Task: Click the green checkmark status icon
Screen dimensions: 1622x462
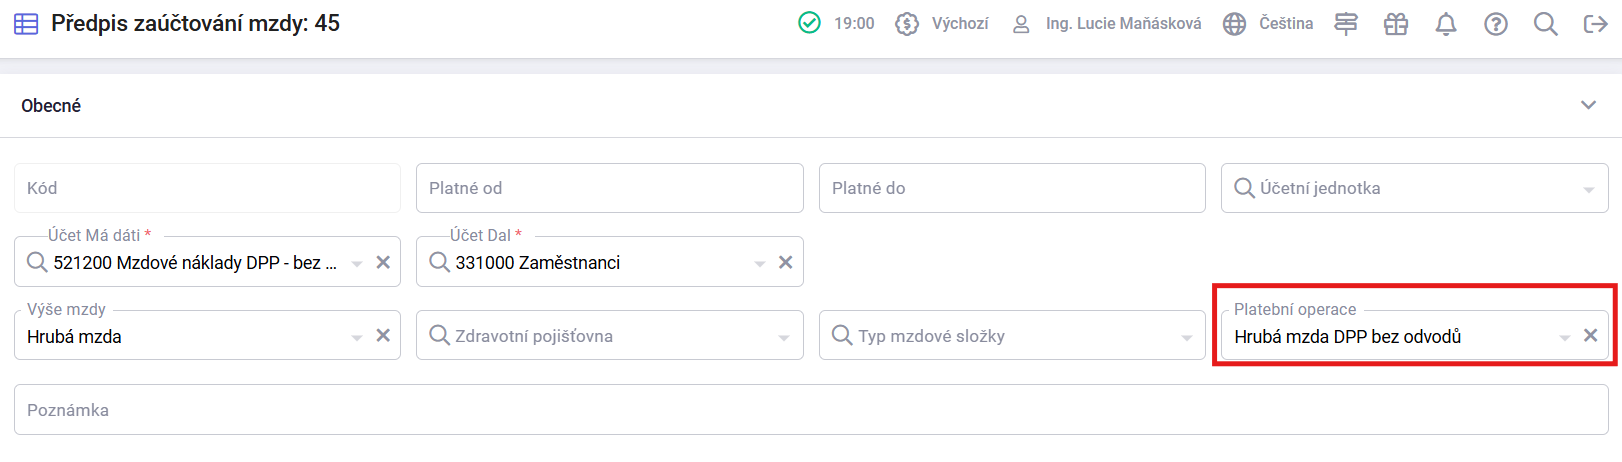Action: (809, 23)
